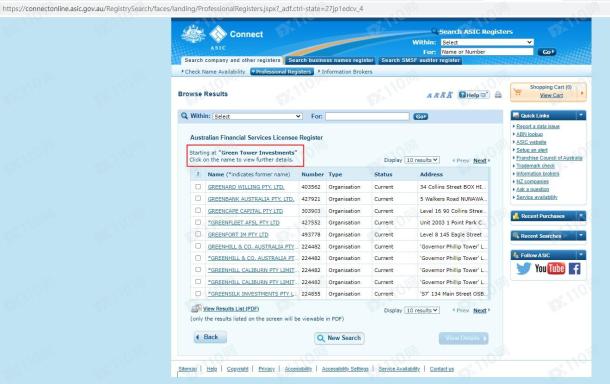
Task: Click the printer icon beside Help
Action: point(498,95)
